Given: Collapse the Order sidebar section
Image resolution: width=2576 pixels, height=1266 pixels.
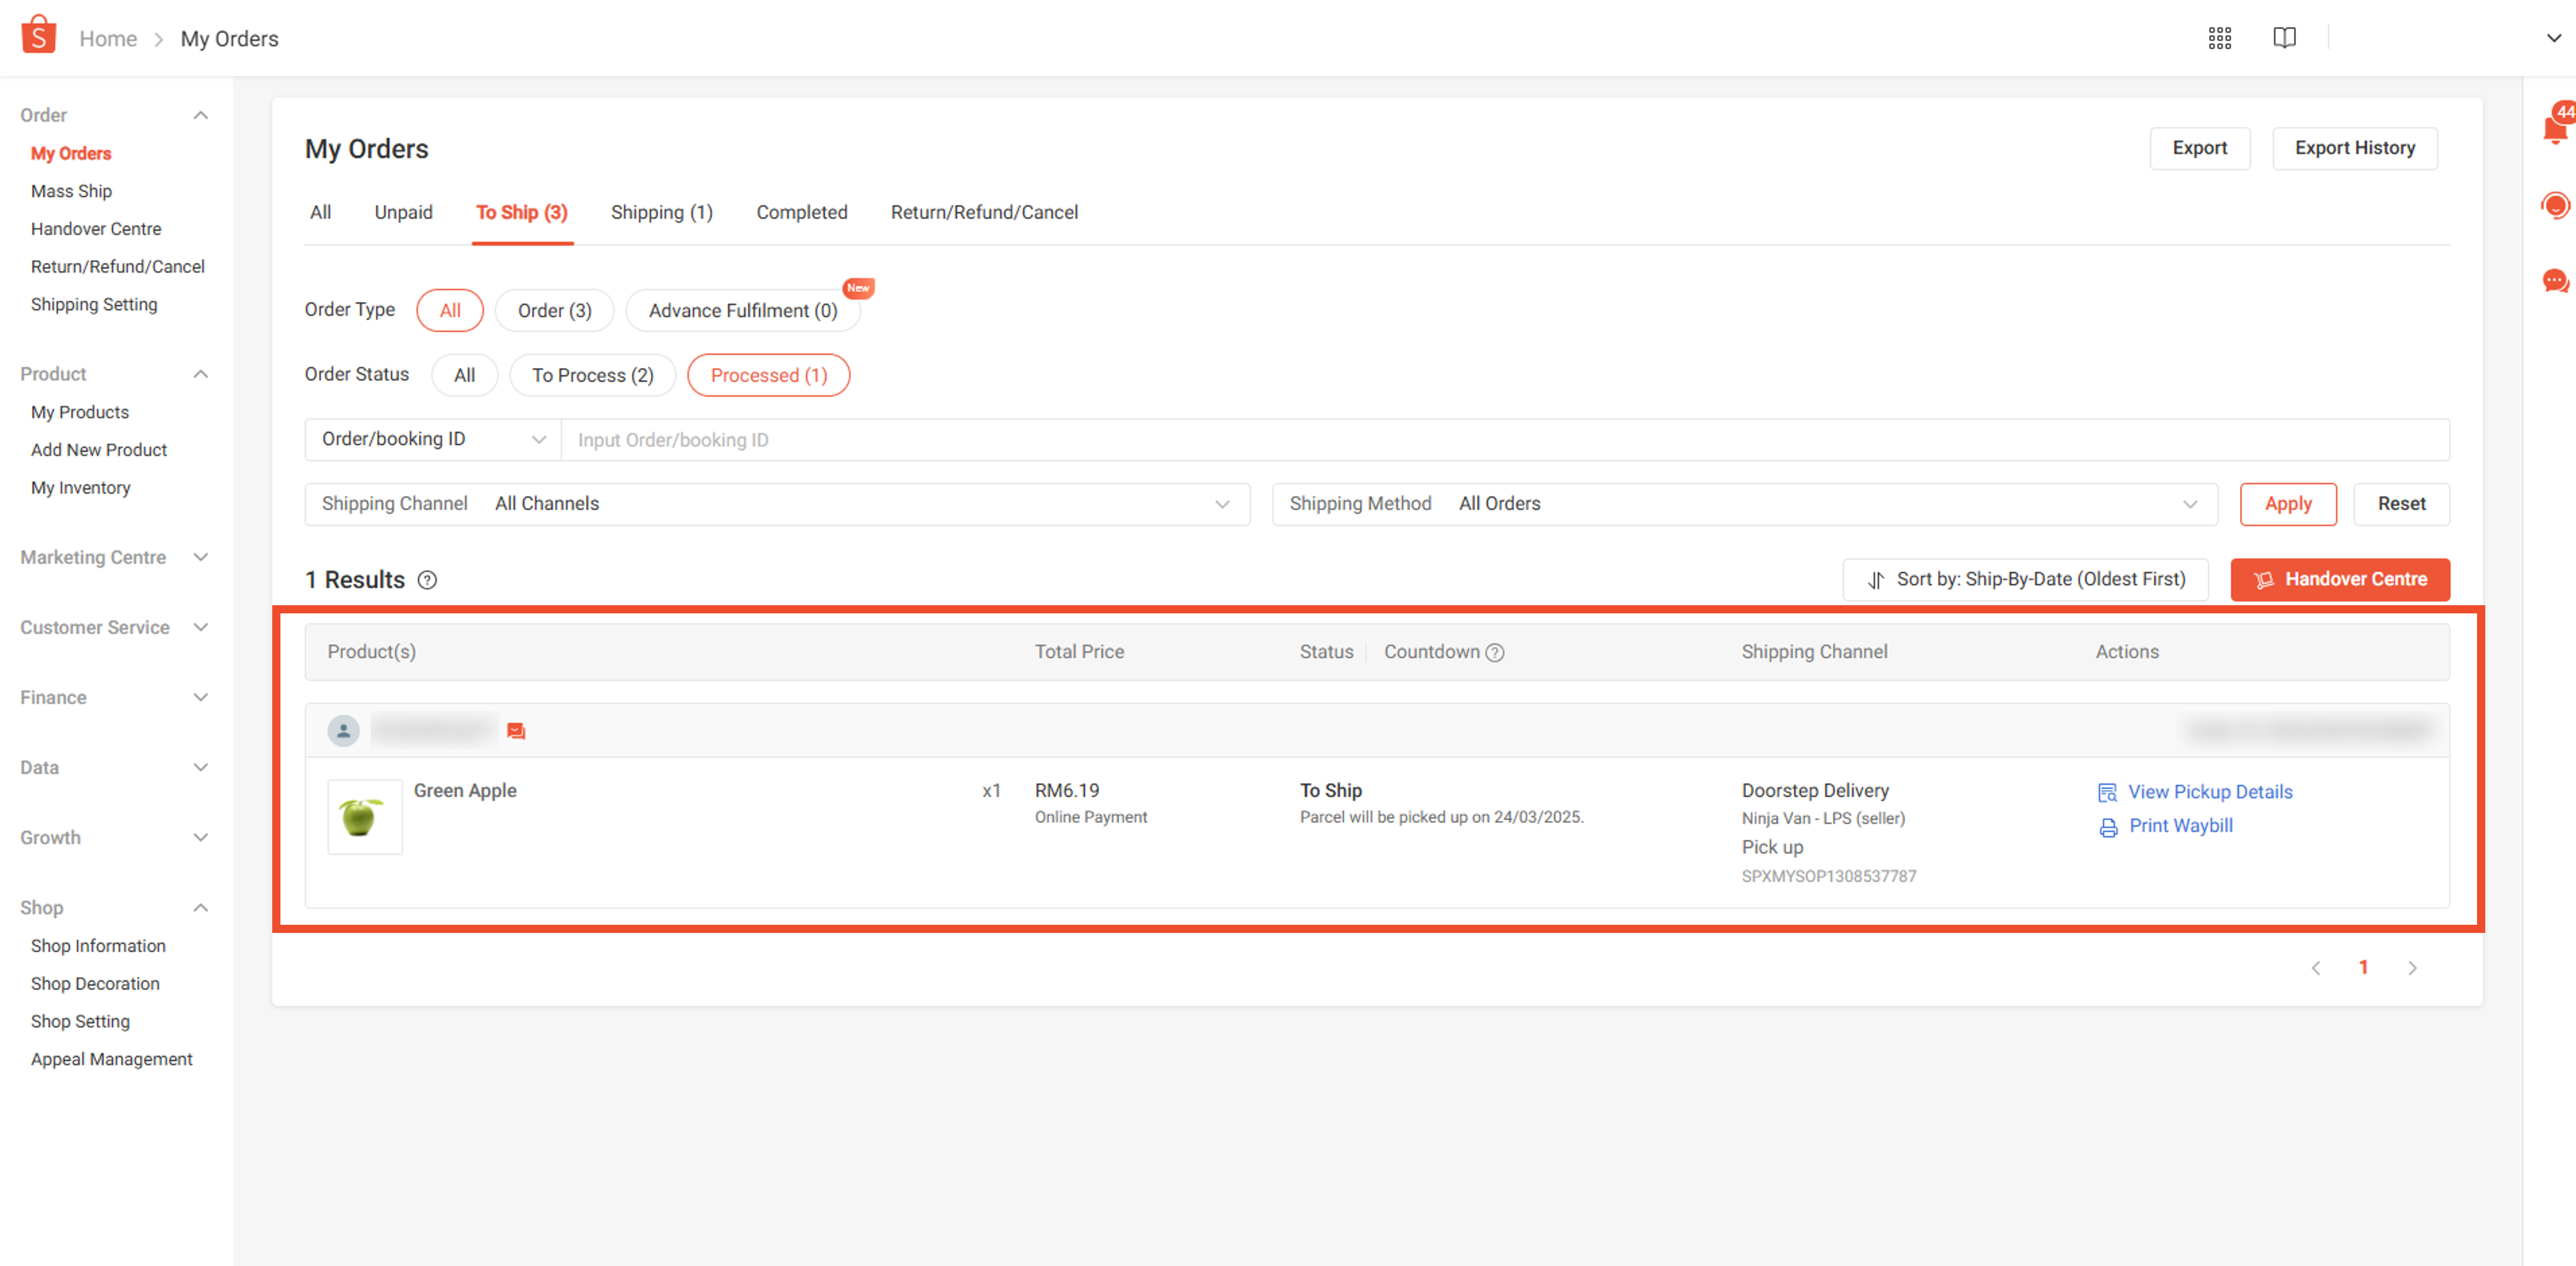Looking at the screenshot, I should [115, 115].
